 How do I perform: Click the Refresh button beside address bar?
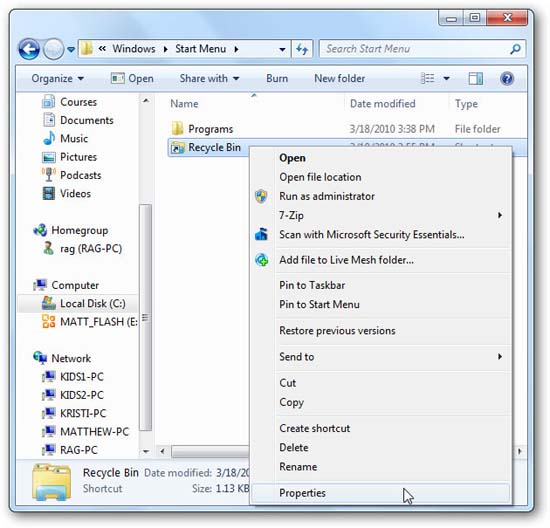point(302,49)
